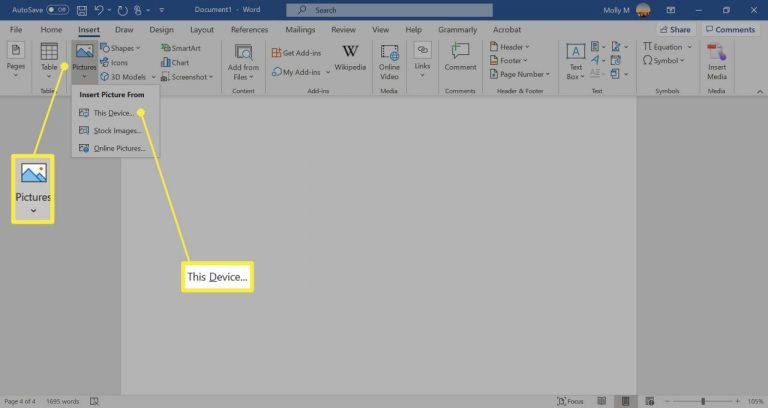Open the Screenshot dropdown
Screen dimensions: 768x408
187,77
